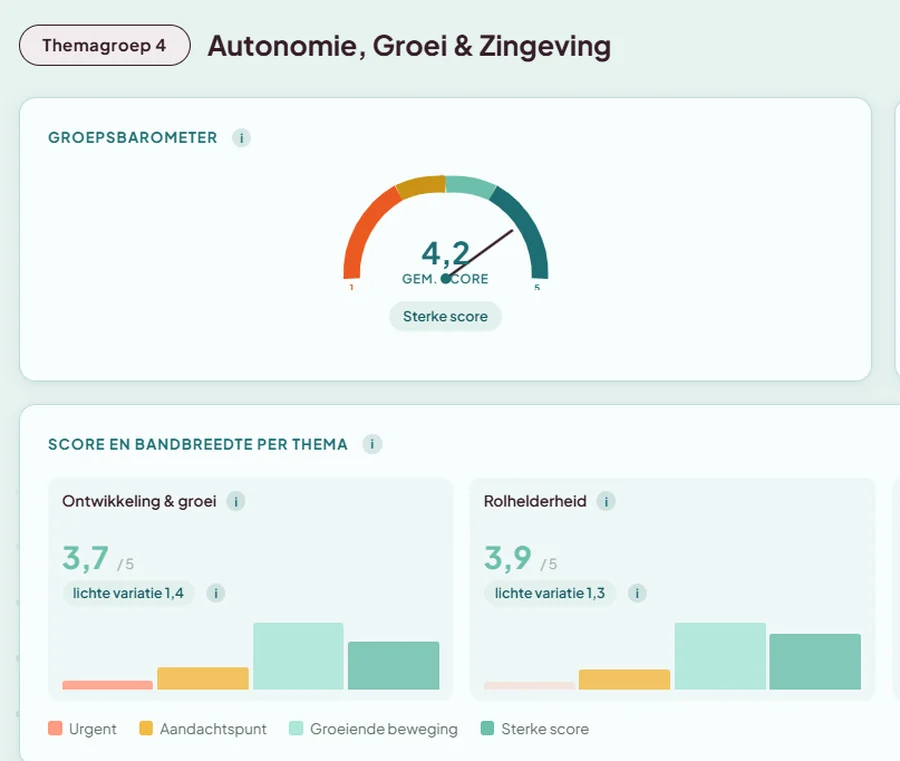Open info icon next to Score en bandbreedte per thema
This screenshot has height=761, width=900.
point(372,444)
